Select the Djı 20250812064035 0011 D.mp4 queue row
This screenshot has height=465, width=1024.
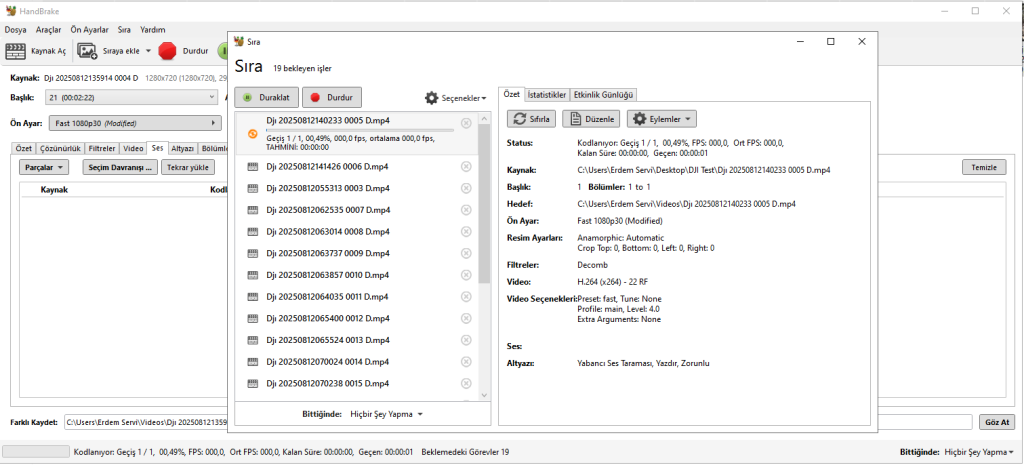[357, 297]
